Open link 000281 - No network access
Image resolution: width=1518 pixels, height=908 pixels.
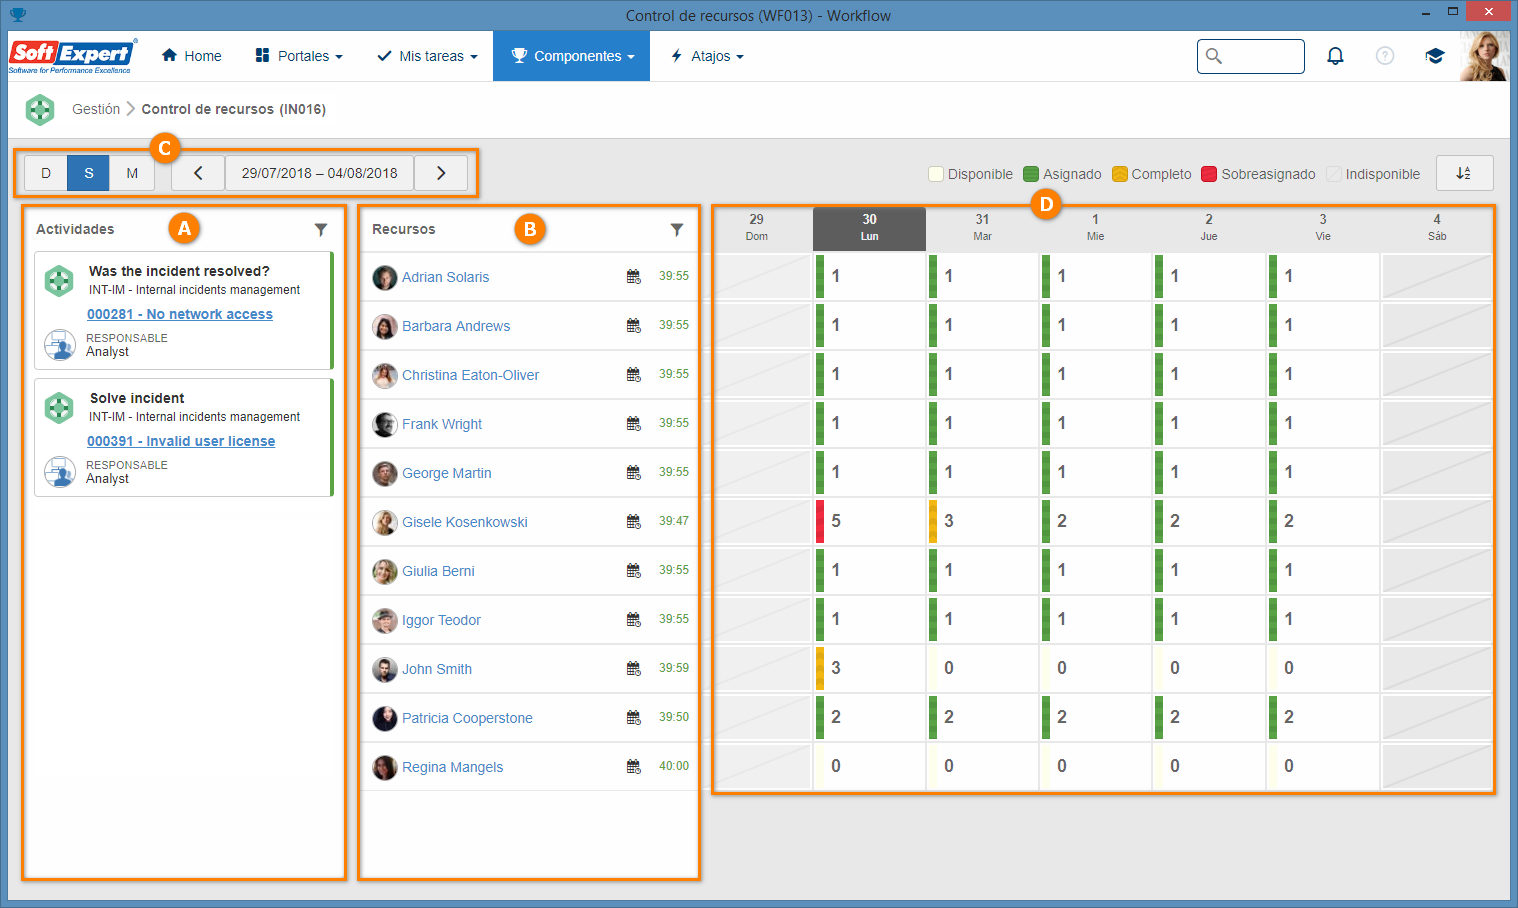pos(180,314)
